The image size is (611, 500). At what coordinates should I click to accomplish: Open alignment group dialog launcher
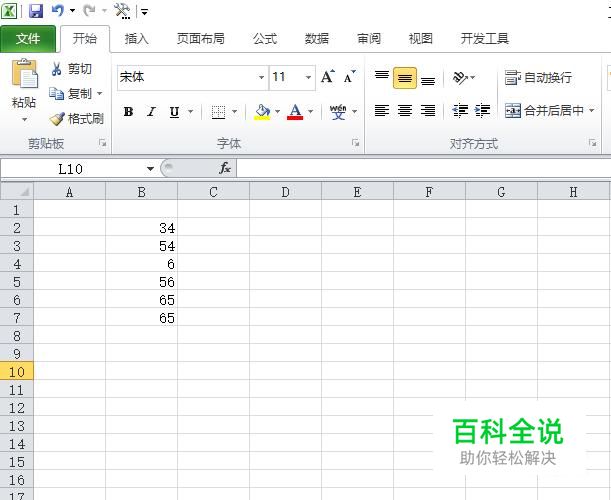pyautogui.click(x=592, y=143)
